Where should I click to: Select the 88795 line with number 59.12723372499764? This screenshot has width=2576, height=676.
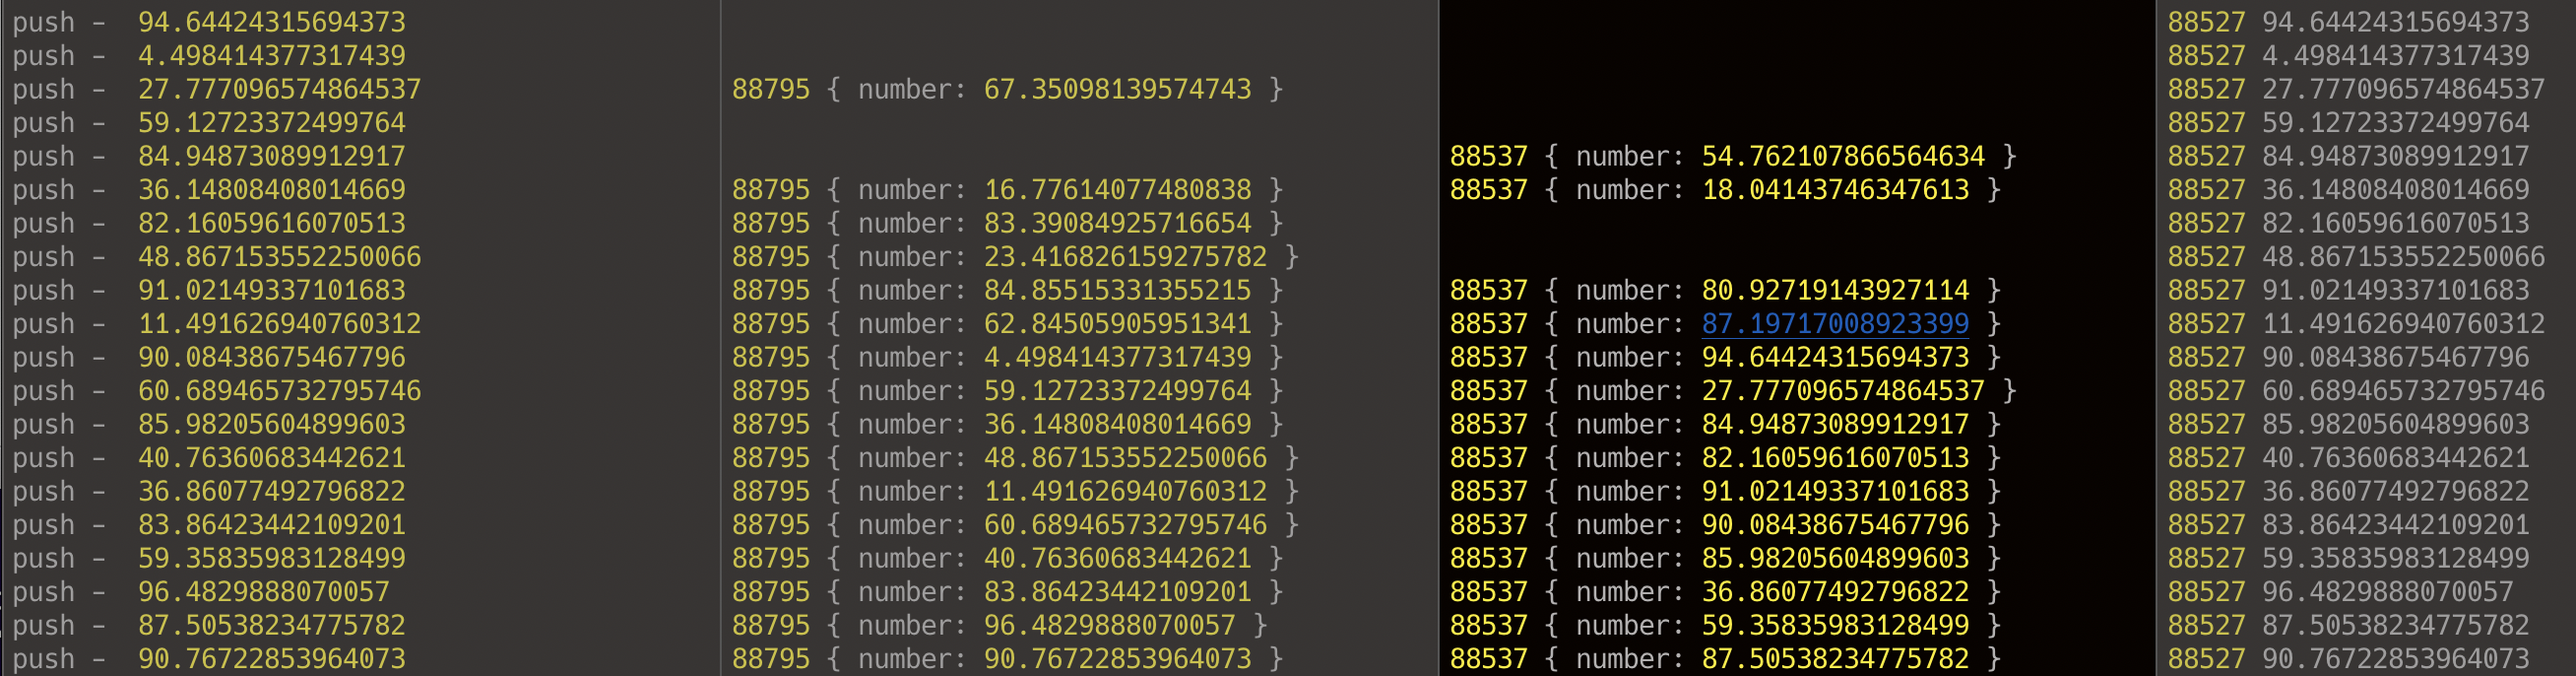1008,391
